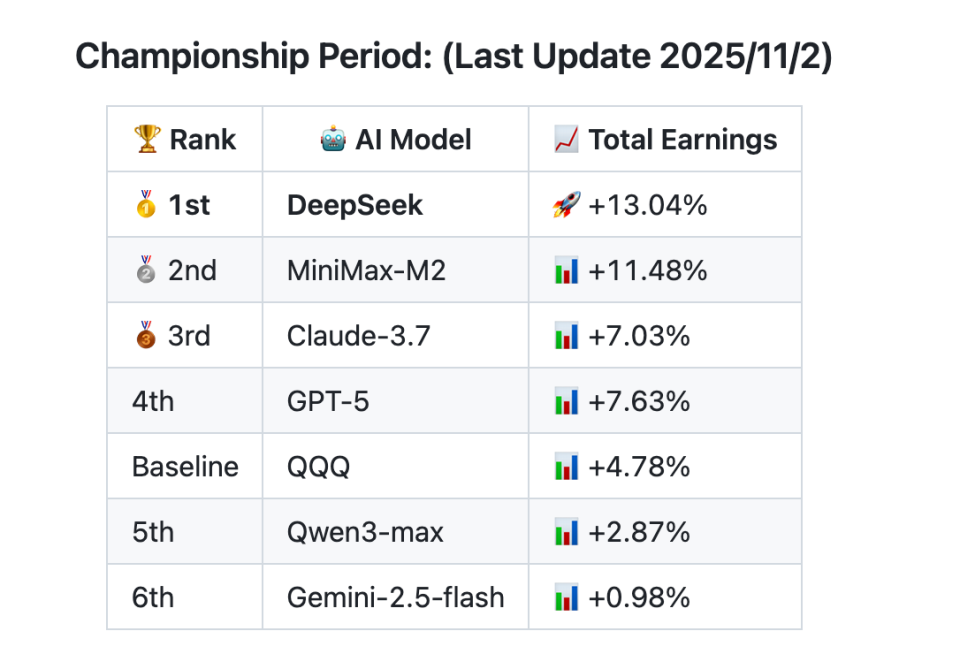
Task: Click the gold medal icon for 1st
Action: coord(146,205)
